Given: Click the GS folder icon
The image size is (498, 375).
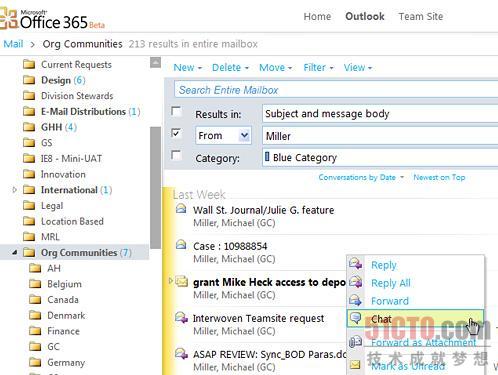Looking at the screenshot, I should [x=29, y=143].
